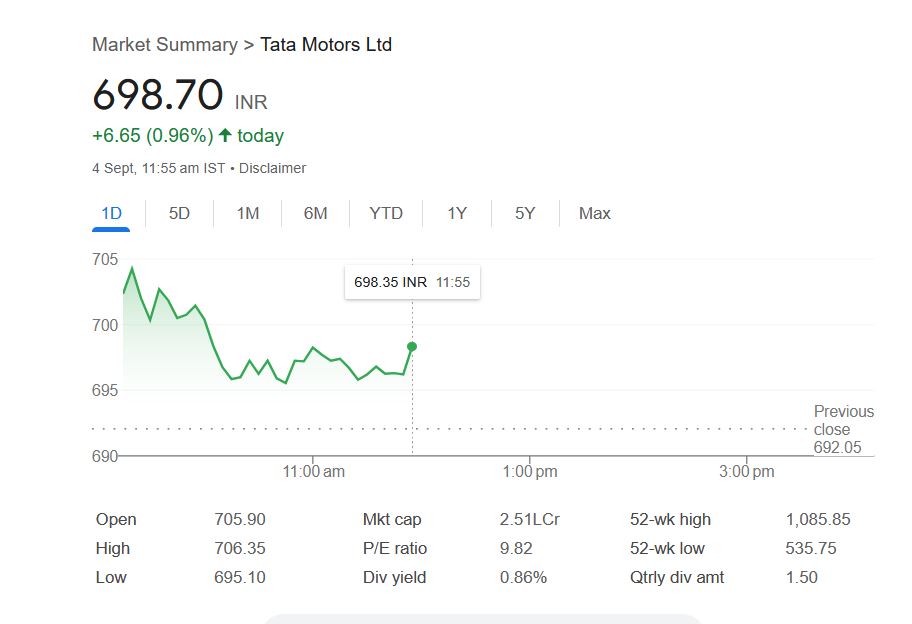Click the 698.35 INR chart tooltip
Screen dimensions: 912x624
coord(411,283)
